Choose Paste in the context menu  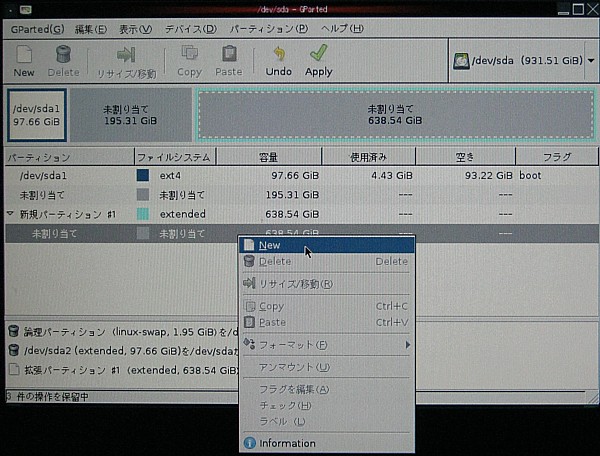click(327, 322)
